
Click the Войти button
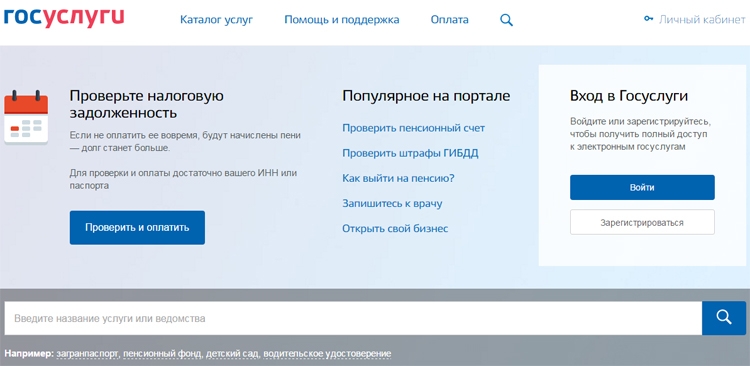pos(642,188)
